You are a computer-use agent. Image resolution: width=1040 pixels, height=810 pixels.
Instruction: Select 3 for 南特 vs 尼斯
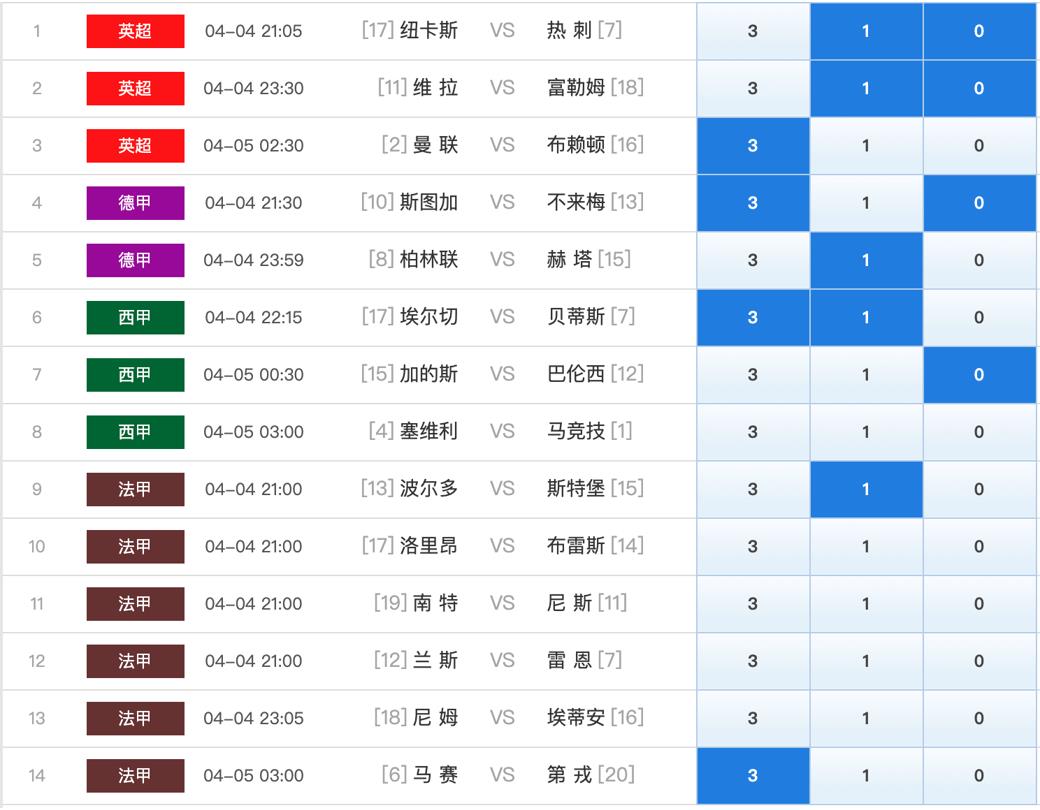click(753, 604)
